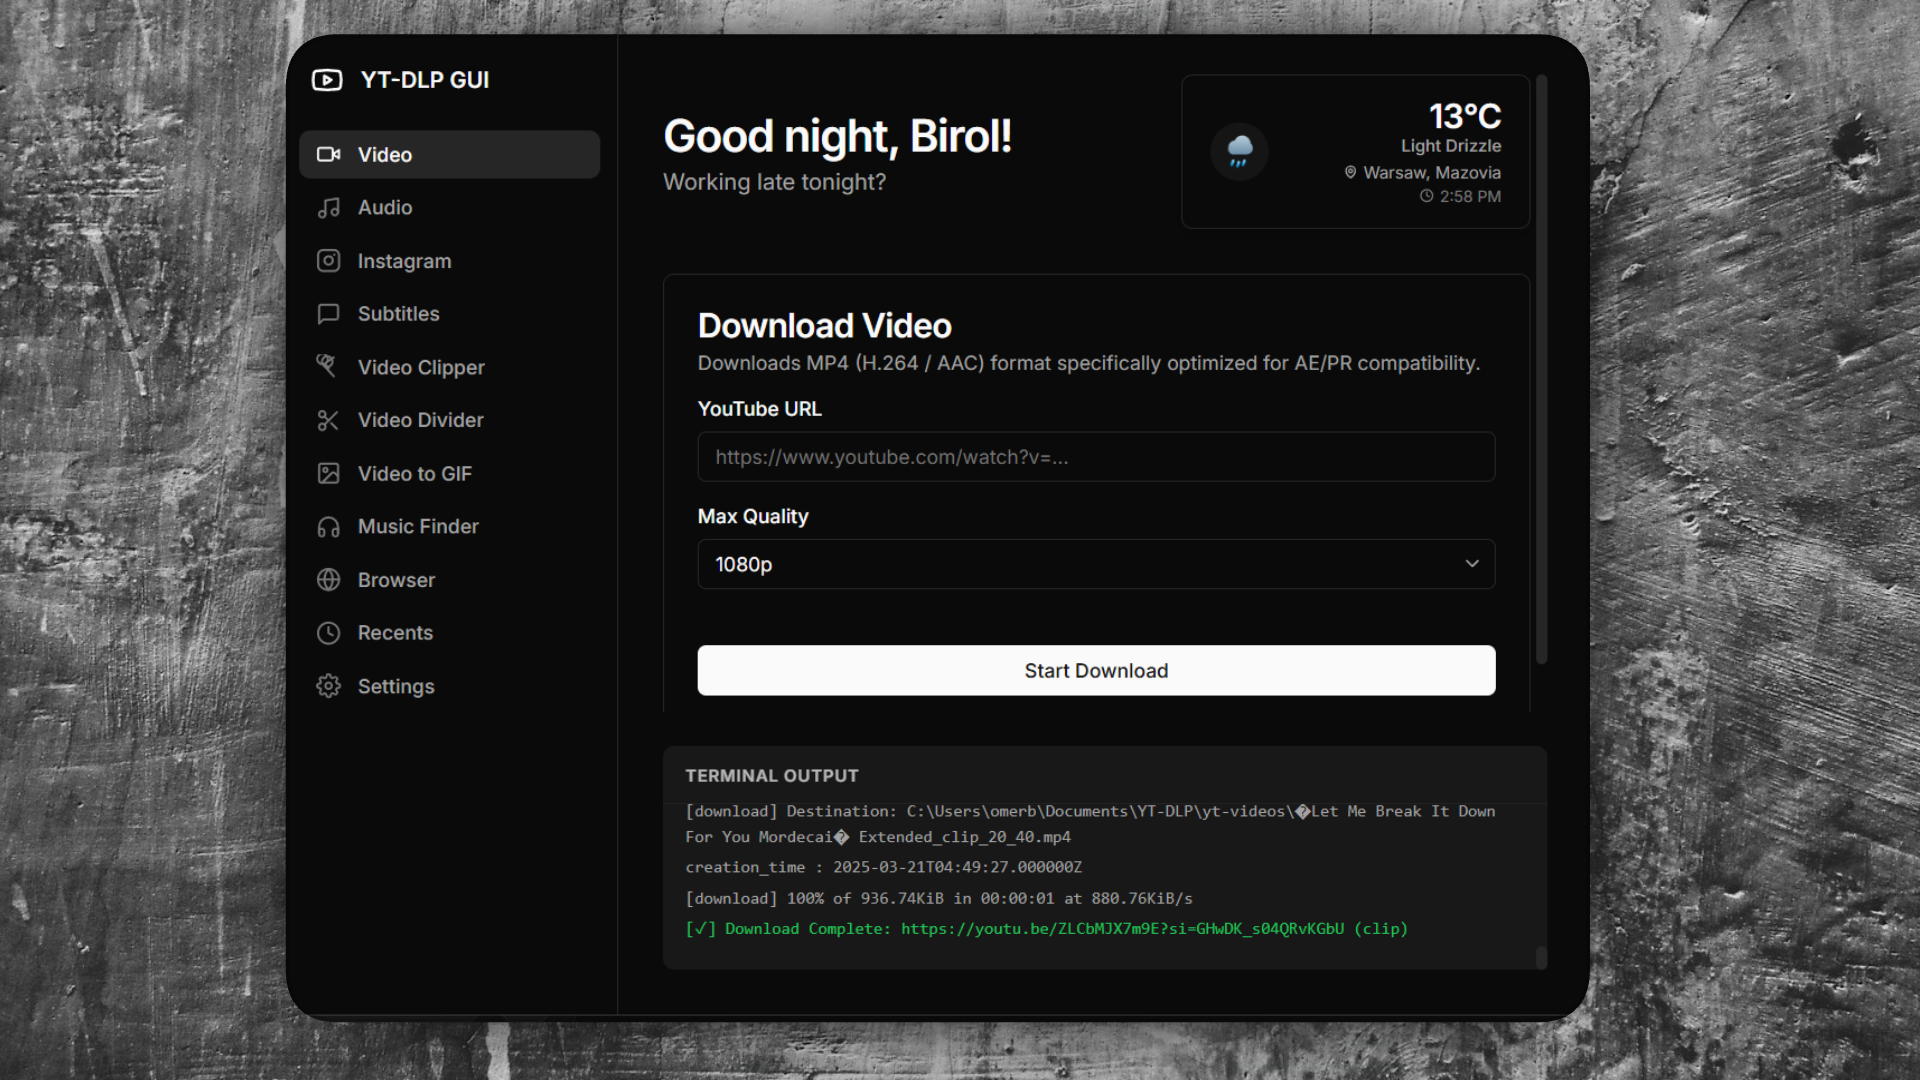This screenshot has height=1080, width=1920.
Task: Click the Audio music note icon
Action: (328, 208)
